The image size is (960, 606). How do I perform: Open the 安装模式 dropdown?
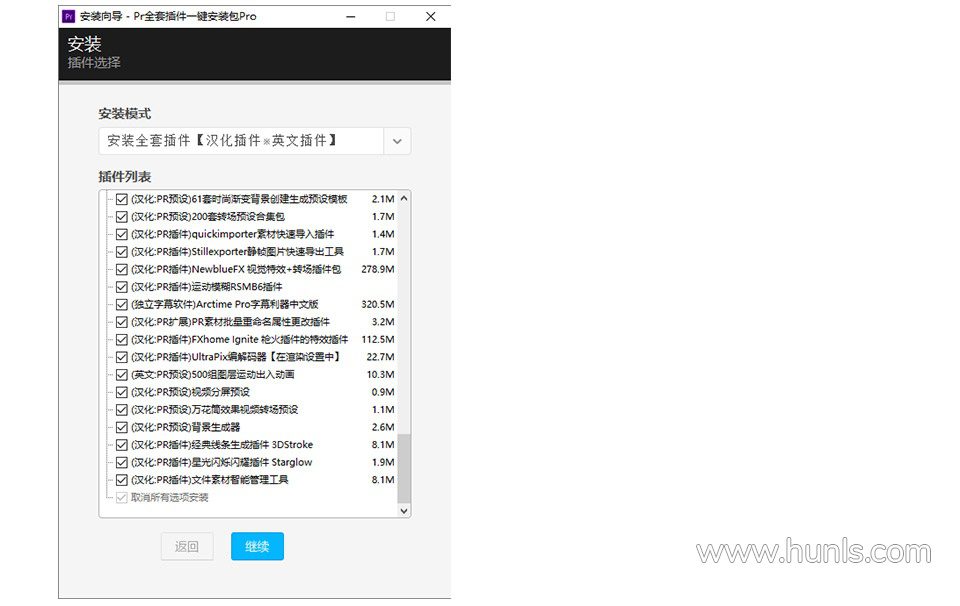(397, 141)
